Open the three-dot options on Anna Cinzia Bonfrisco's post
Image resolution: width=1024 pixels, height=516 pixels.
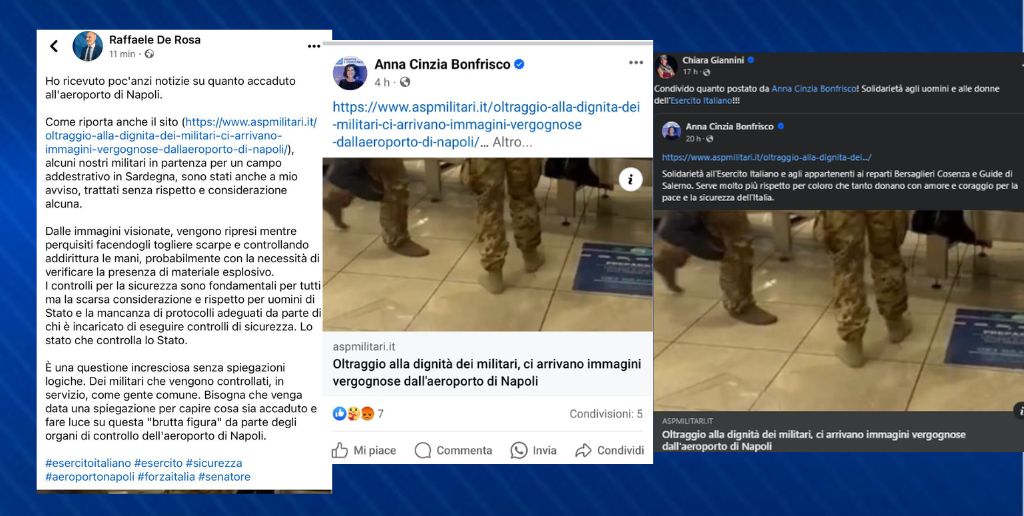[x=636, y=63]
